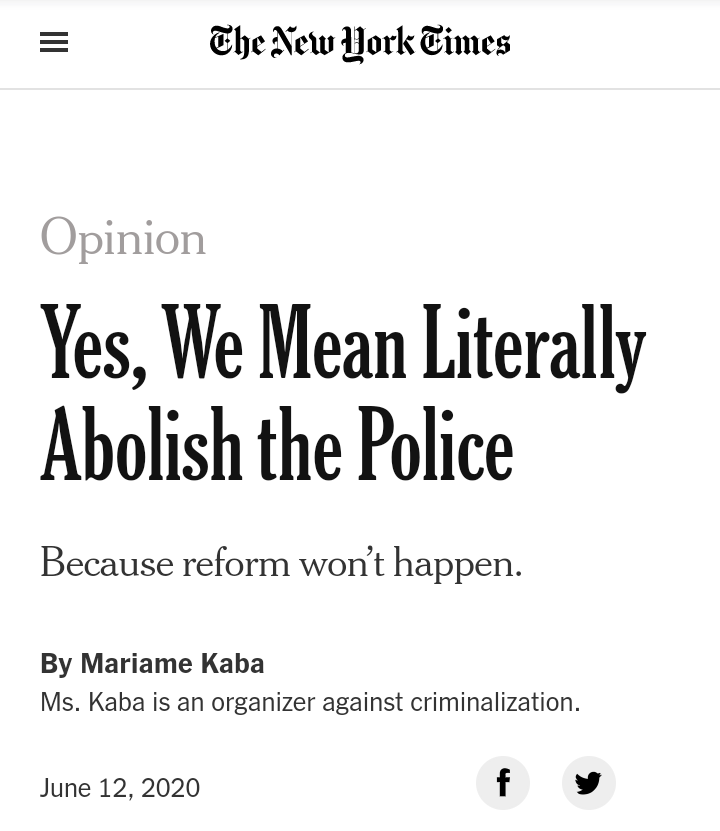Share the article on Facebook
720x831 pixels.
503,783
